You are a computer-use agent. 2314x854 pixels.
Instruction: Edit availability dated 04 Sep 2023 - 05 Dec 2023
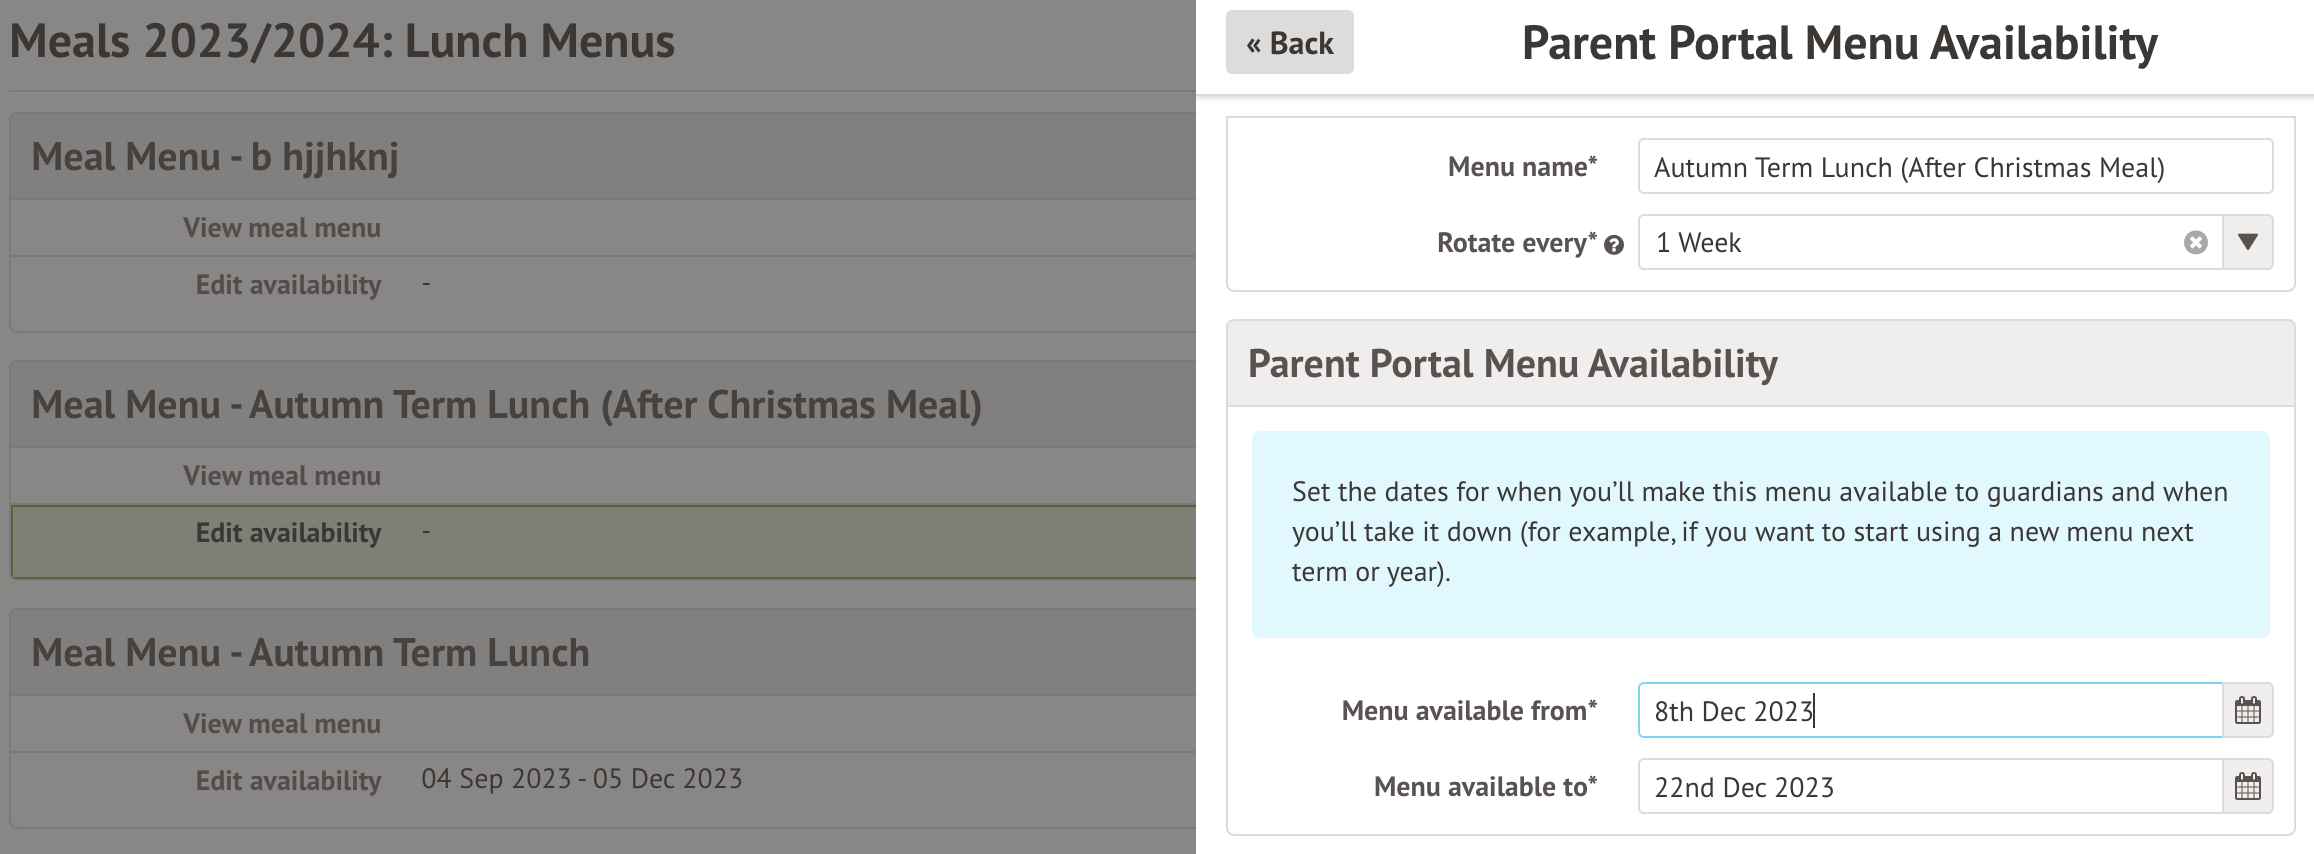[x=288, y=781]
